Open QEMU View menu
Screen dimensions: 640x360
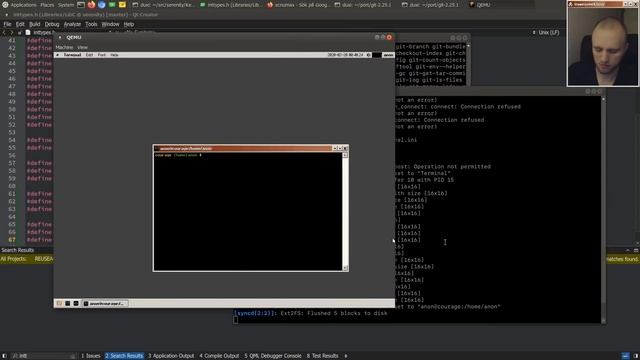(82, 47)
